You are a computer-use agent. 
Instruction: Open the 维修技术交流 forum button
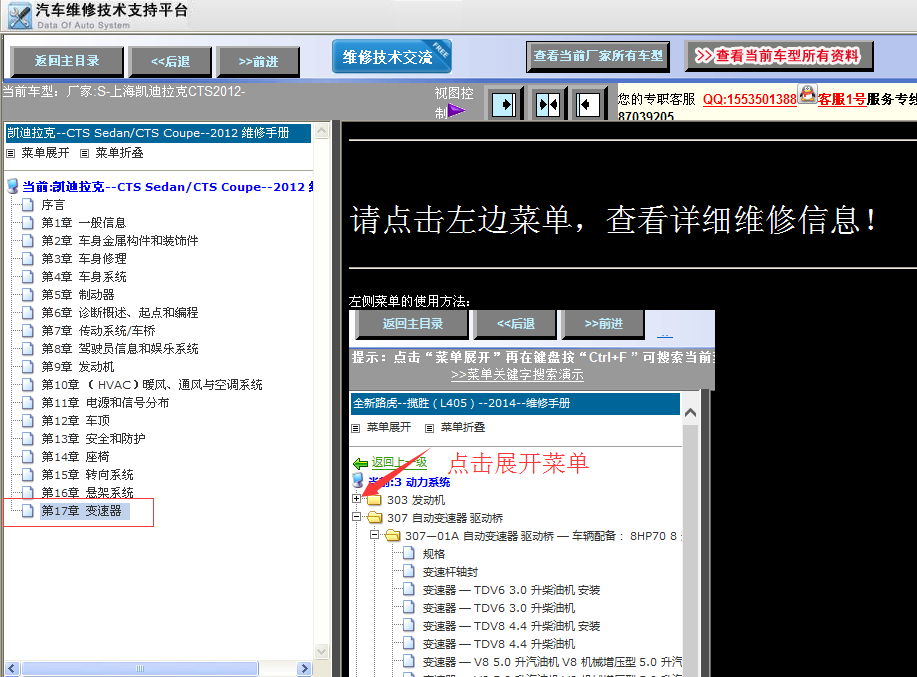coord(391,57)
